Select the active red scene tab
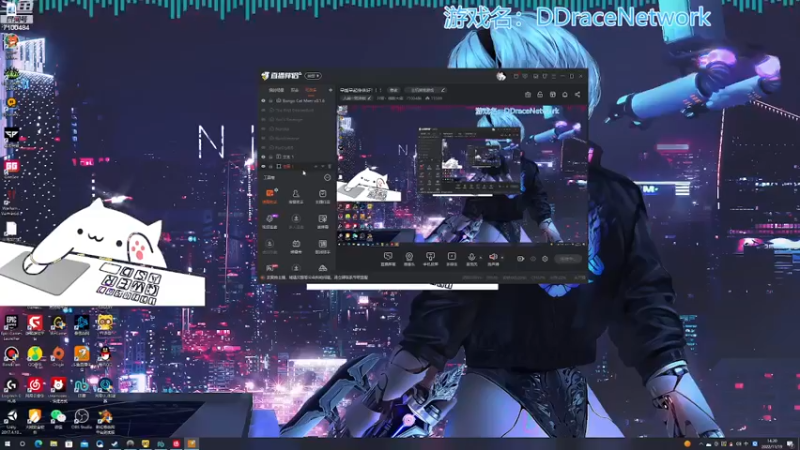Screen dimensions: 800x450 click(310, 90)
